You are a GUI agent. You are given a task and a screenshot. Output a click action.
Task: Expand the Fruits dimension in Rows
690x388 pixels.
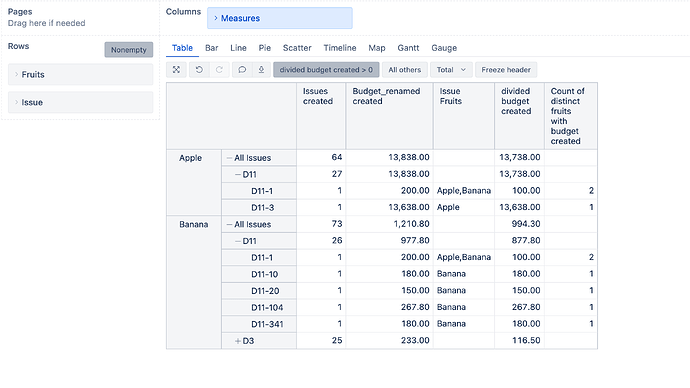tap(17, 74)
